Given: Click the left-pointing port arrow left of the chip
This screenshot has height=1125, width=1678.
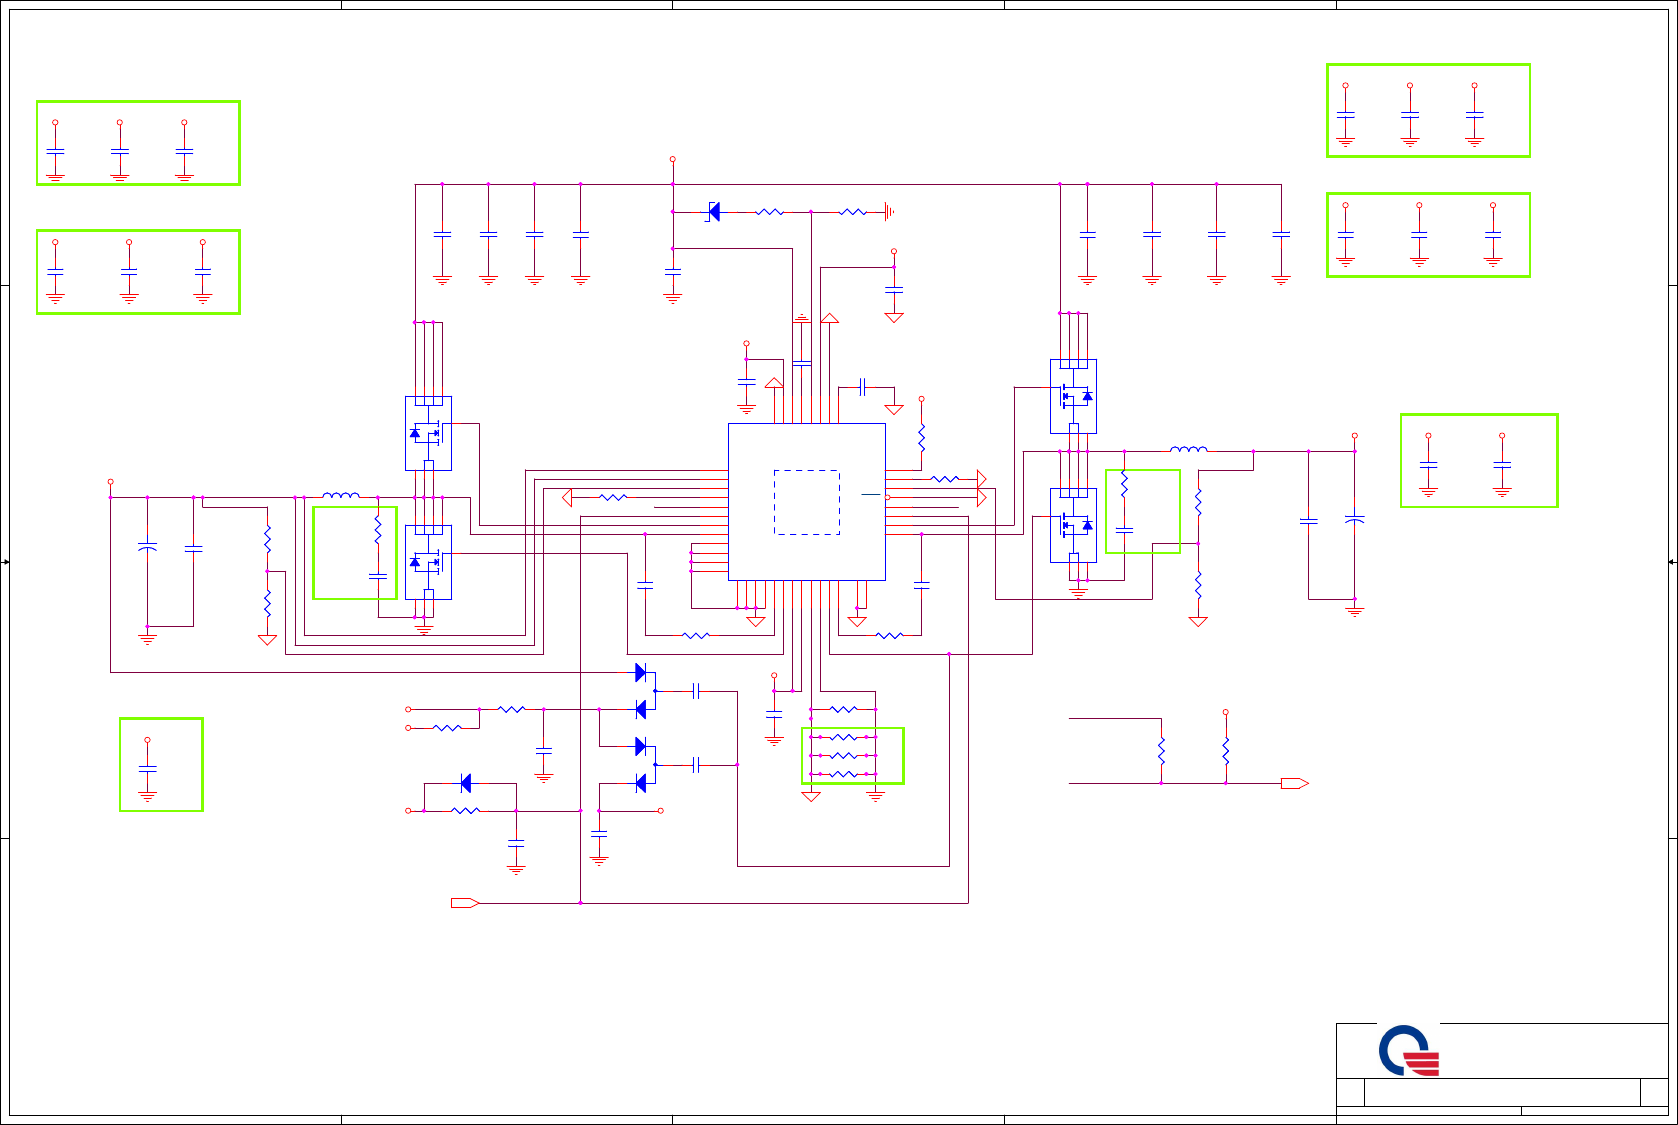Looking at the screenshot, I should coord(567,497).
